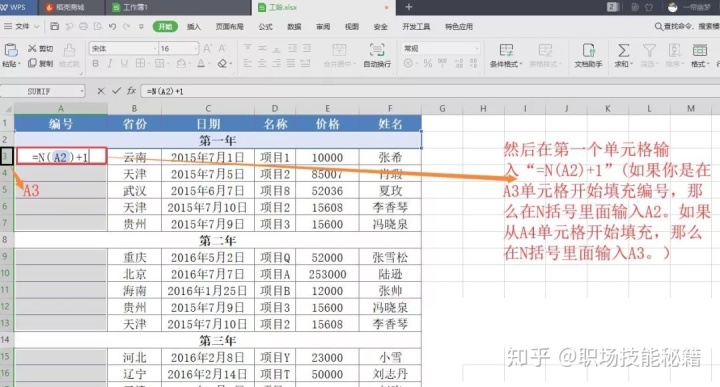The height and width of the screenshot is (387, 720).
Task: Toggle Italic formatting
Action: [x=109, y=63]
